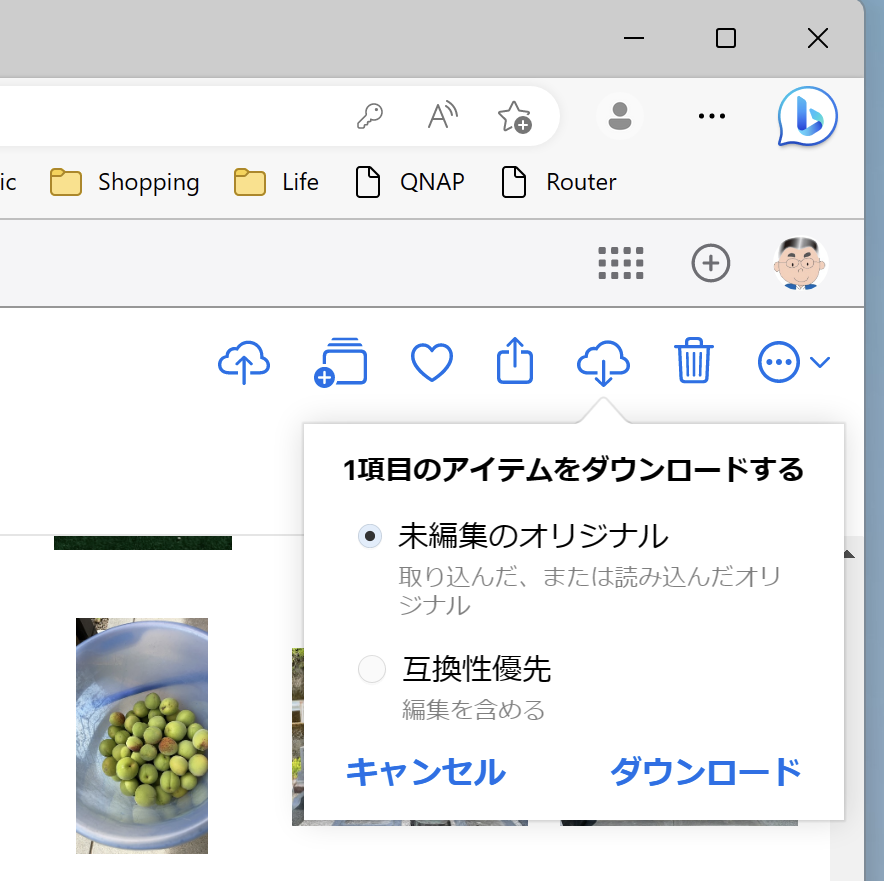Screen dimensions: 884x881
Task: Open the browser profile icon
Action: (620, 116)
